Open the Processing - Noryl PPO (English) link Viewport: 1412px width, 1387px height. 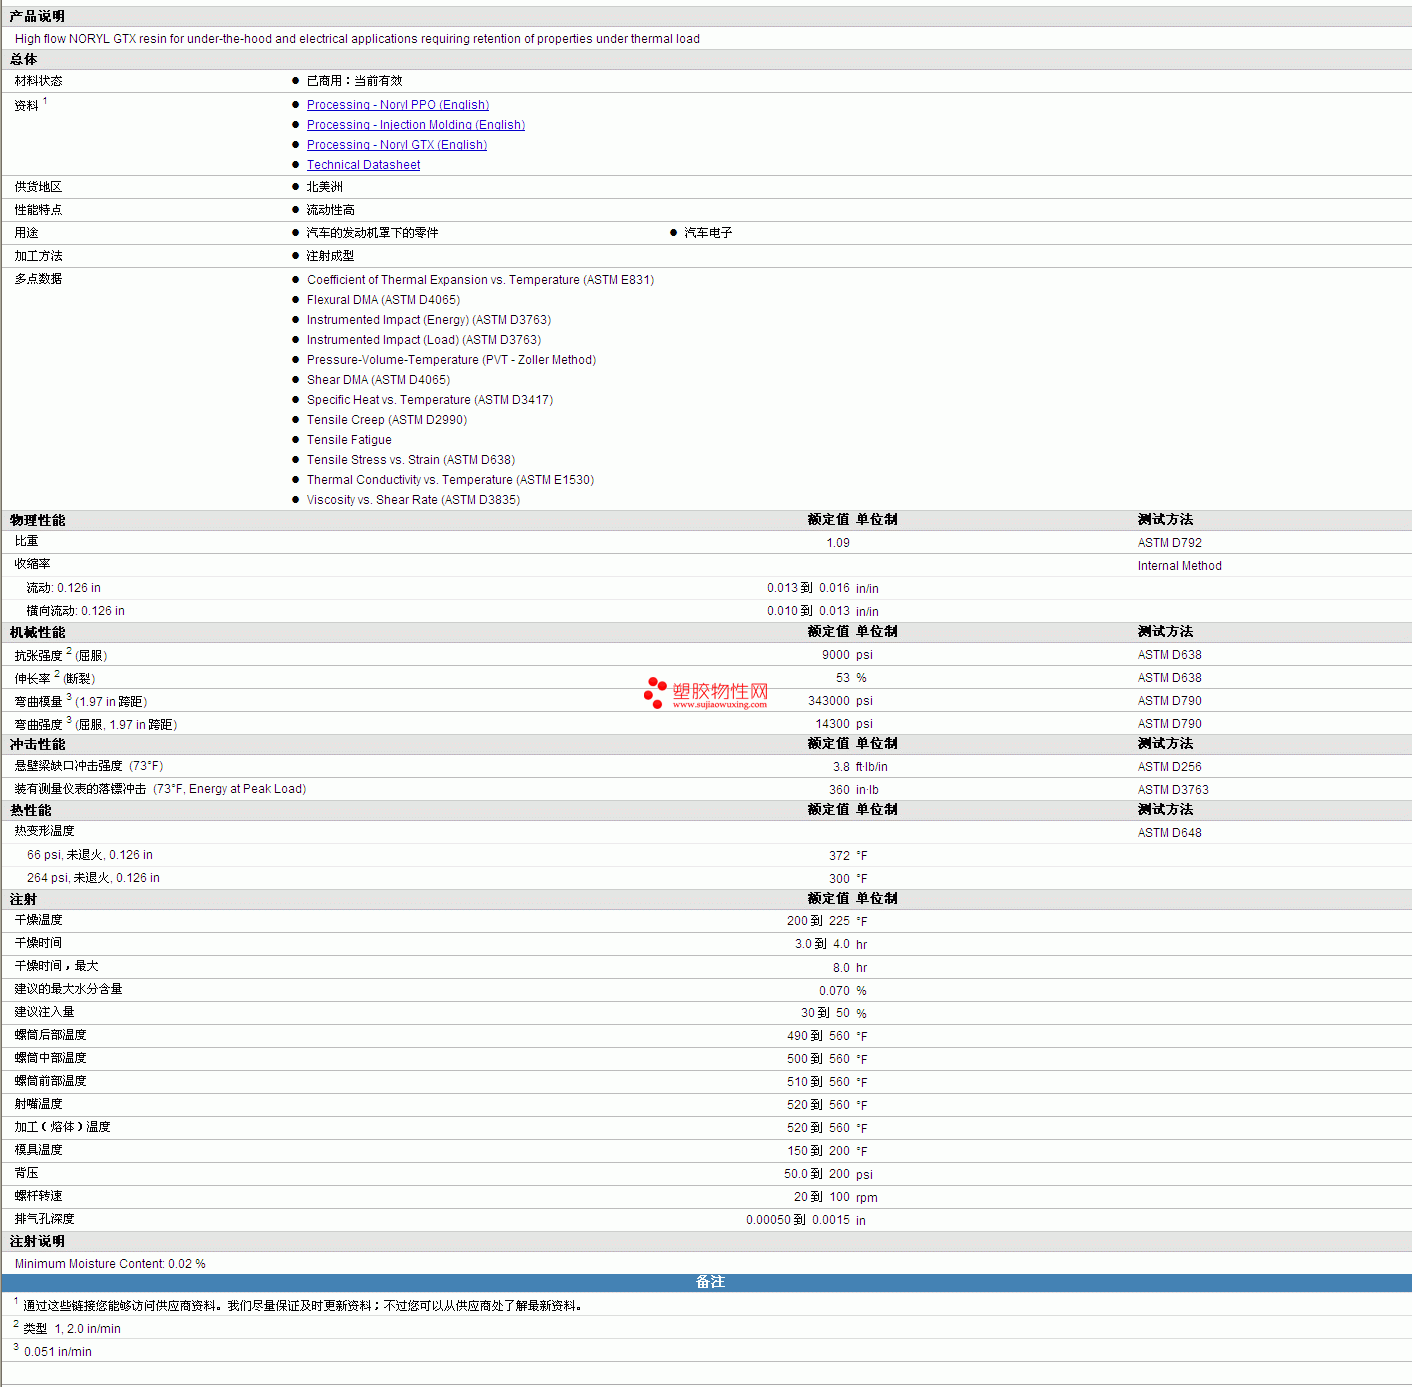[397, 105]
